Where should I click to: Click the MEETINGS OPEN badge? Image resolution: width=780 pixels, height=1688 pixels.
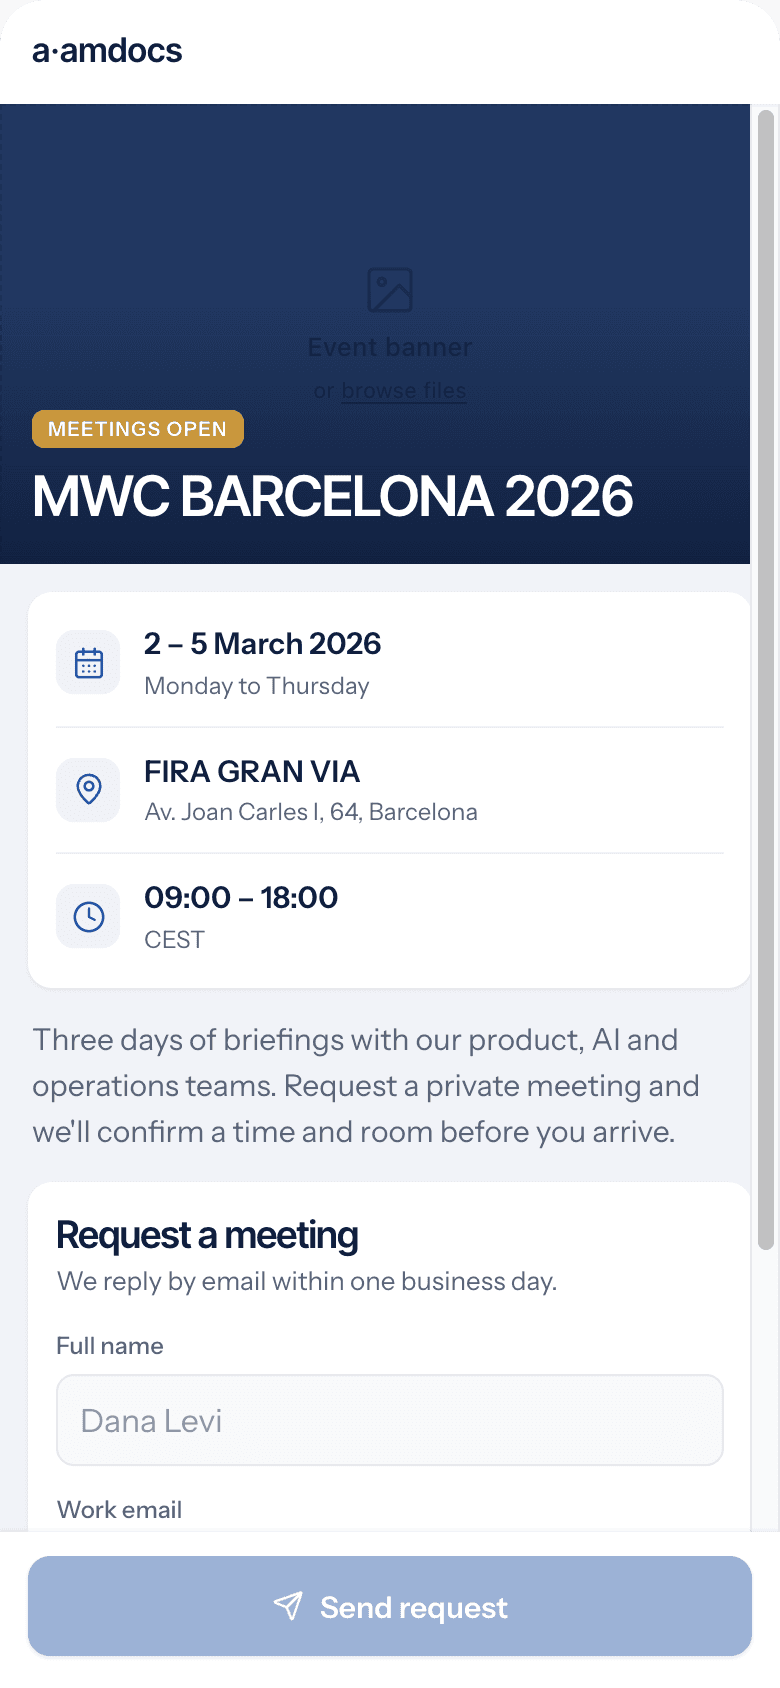(138, 429)
